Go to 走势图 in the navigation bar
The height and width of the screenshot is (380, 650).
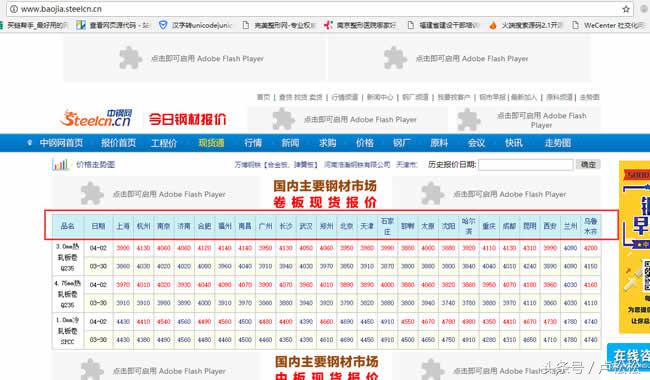[x=558, y=143]
